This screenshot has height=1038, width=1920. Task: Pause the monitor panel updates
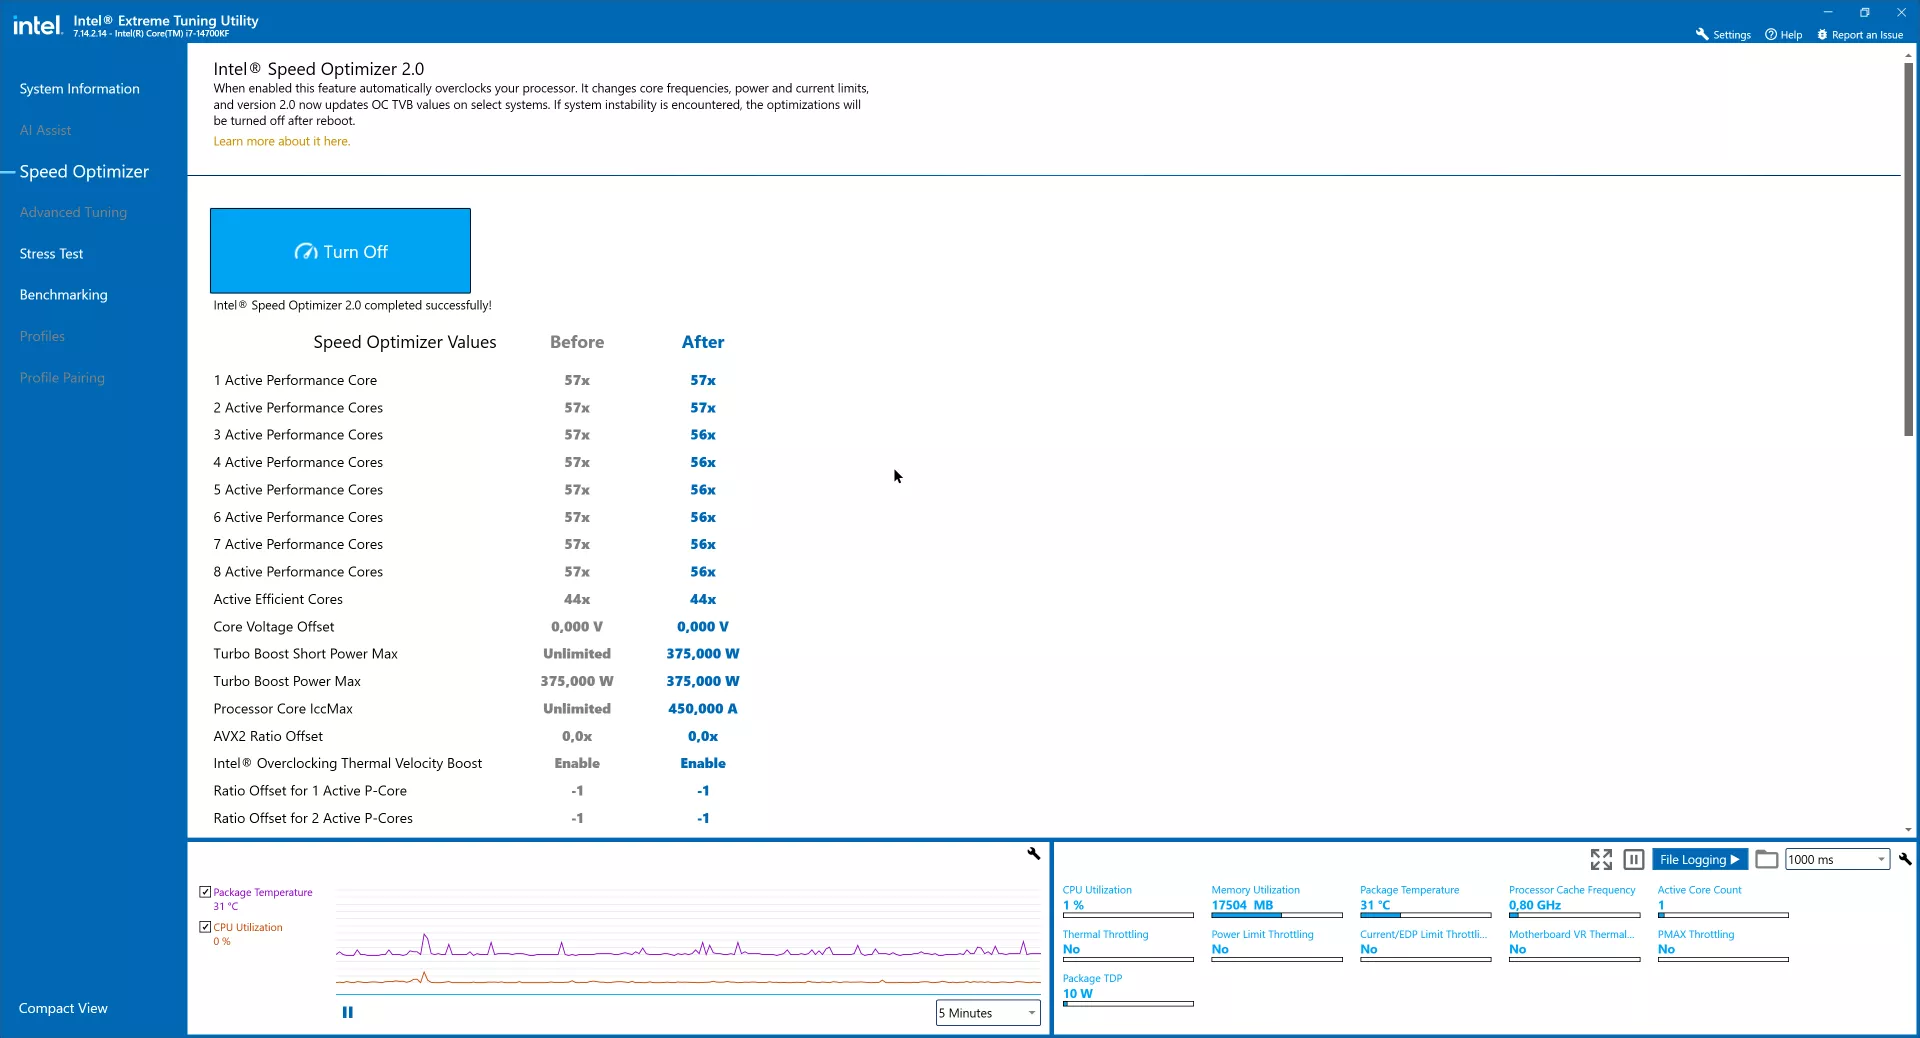click(x=1634, y=859)
